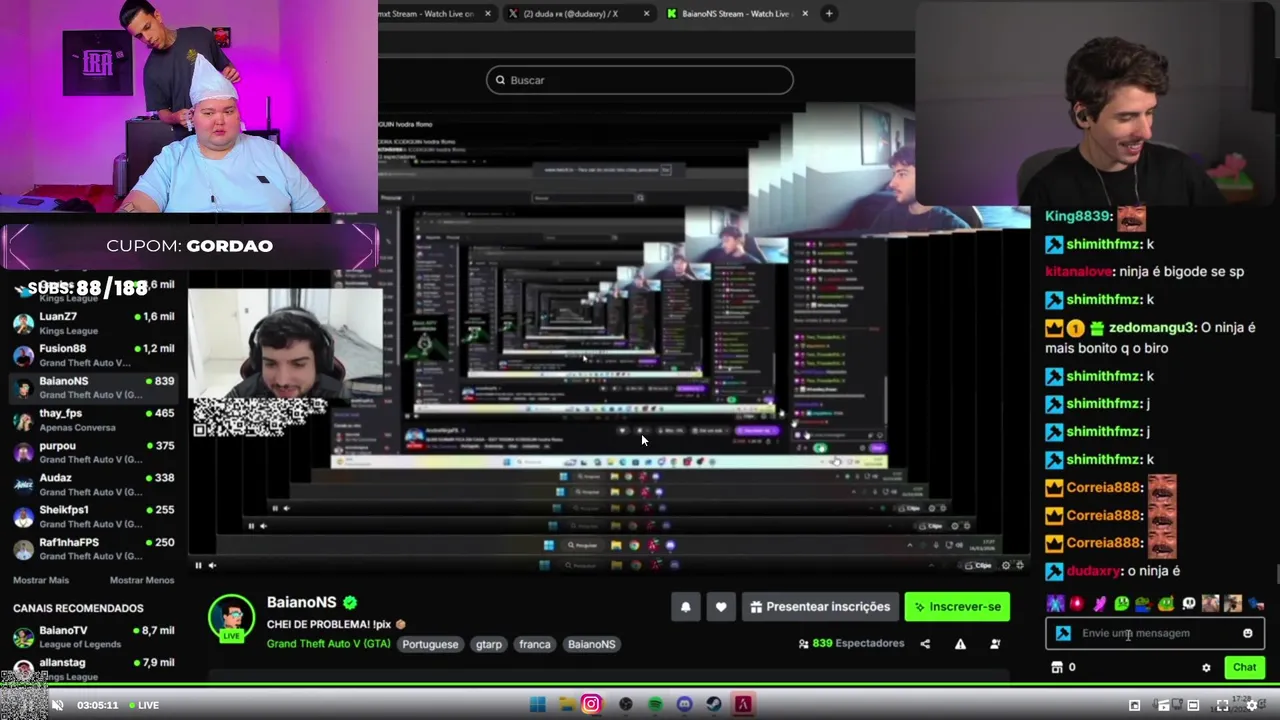
Task: Click the gtarp tag
Action: click(x=489, y=644)
